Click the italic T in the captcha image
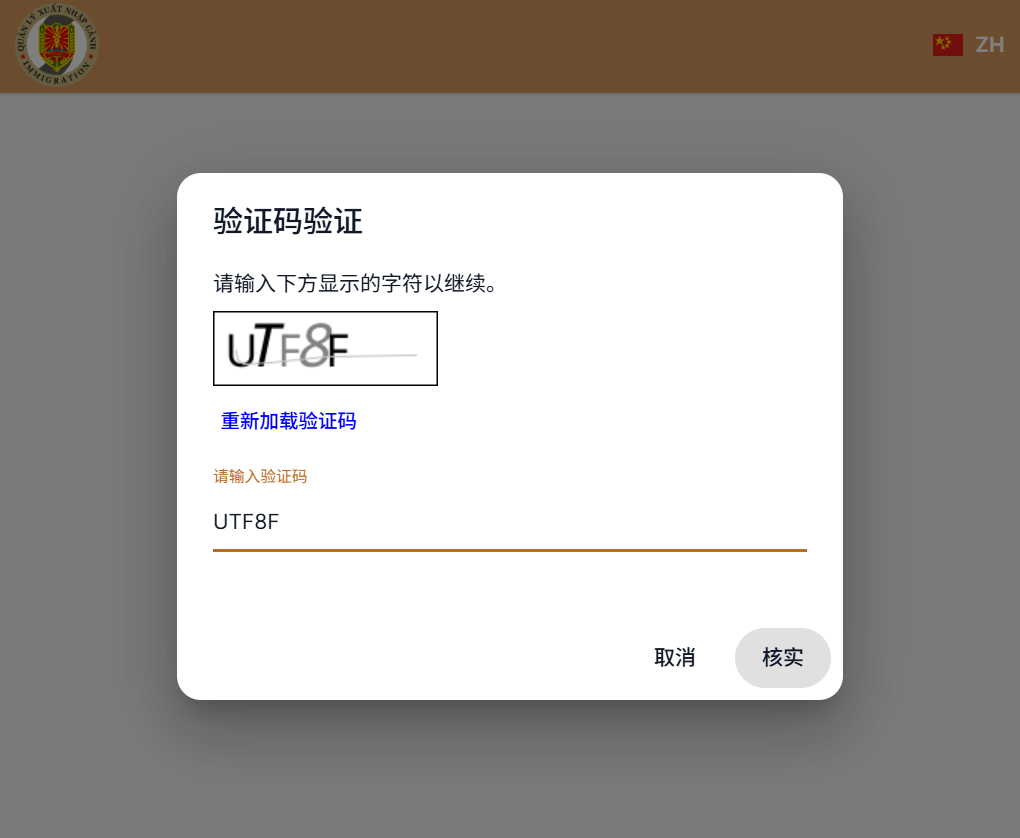Viewport: 1020px width, 838px height. [x=268, y=345]
